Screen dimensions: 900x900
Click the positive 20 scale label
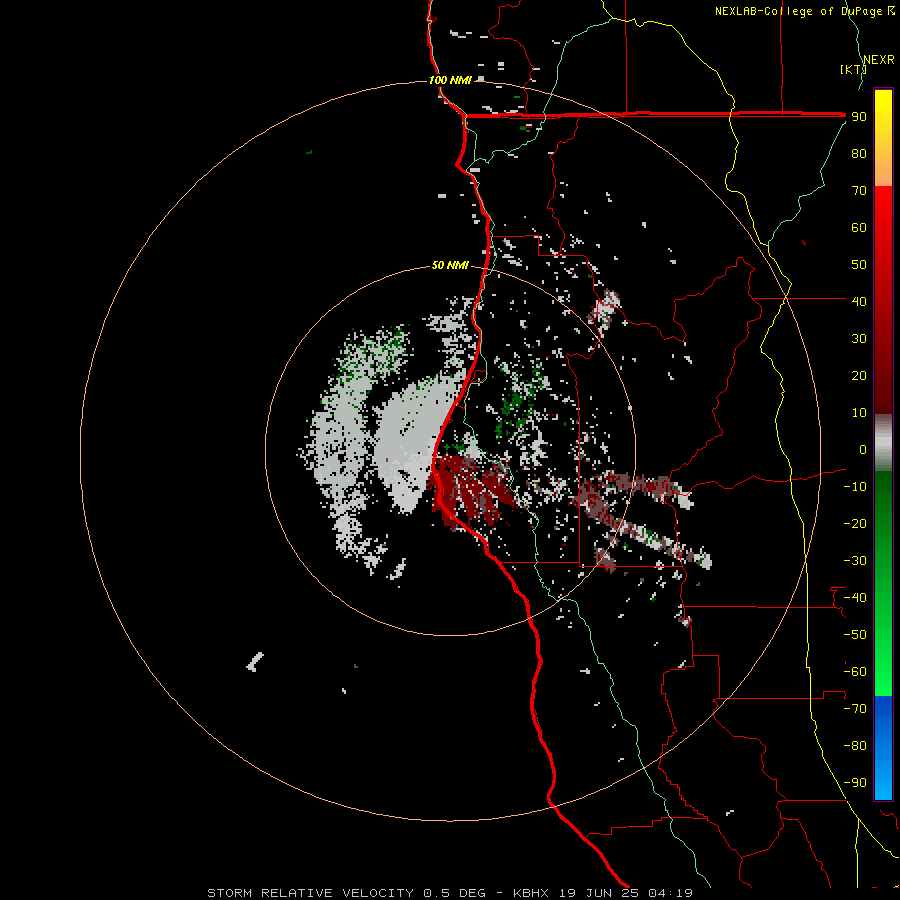859,375
